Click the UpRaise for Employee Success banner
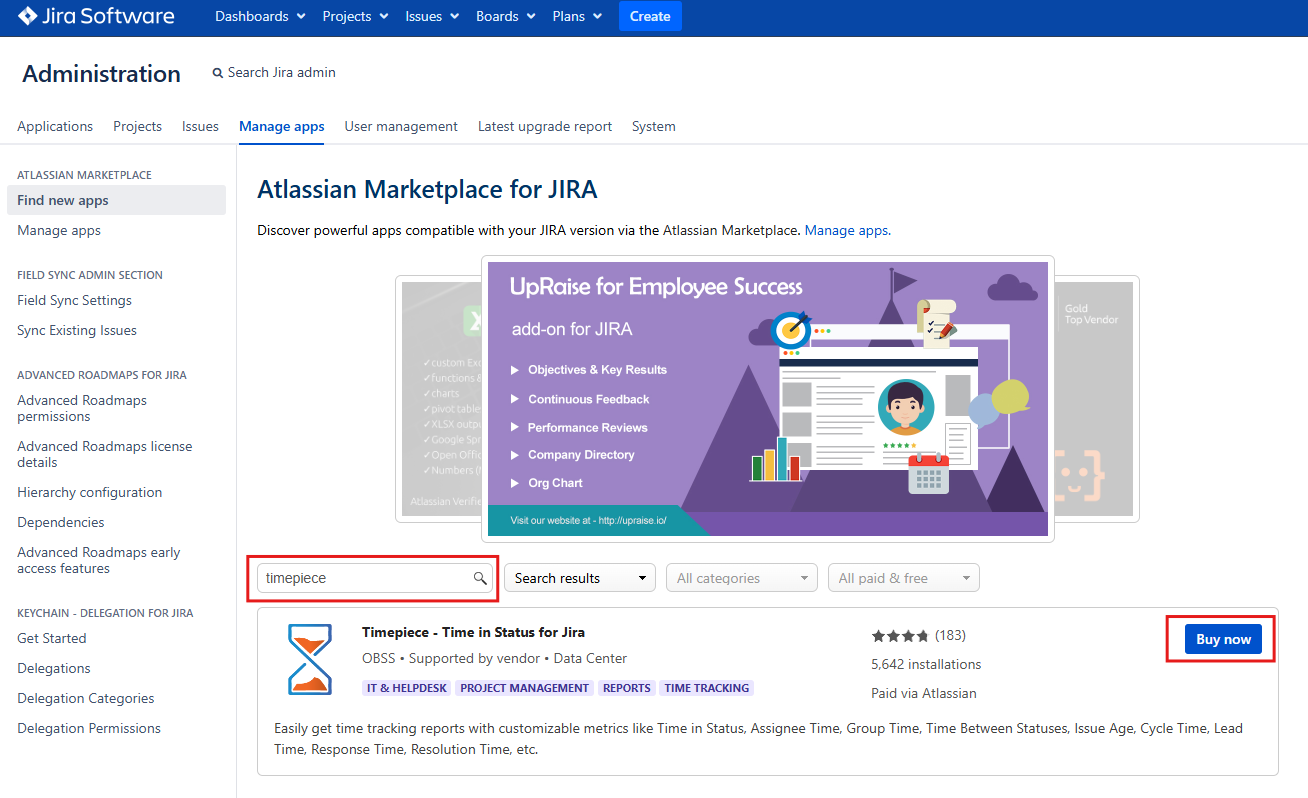1308x798 pixels. tap(767, 398)
